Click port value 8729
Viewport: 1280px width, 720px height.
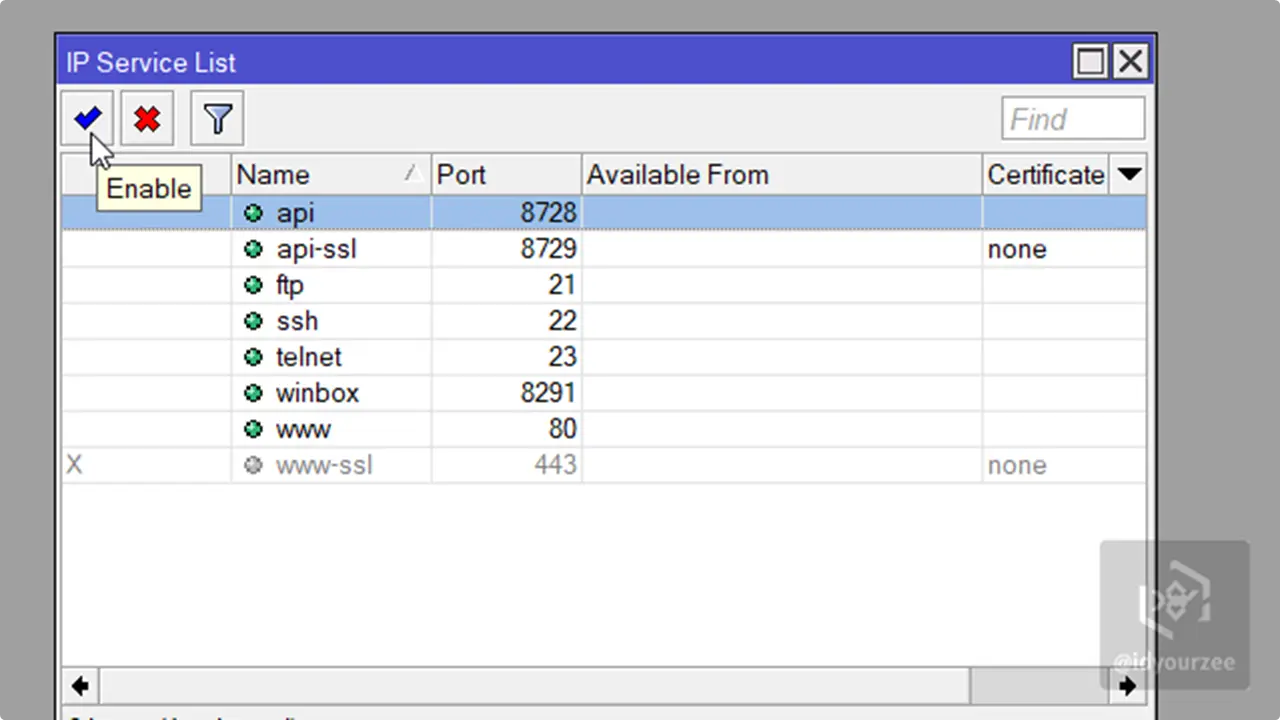tap(548, 249)
